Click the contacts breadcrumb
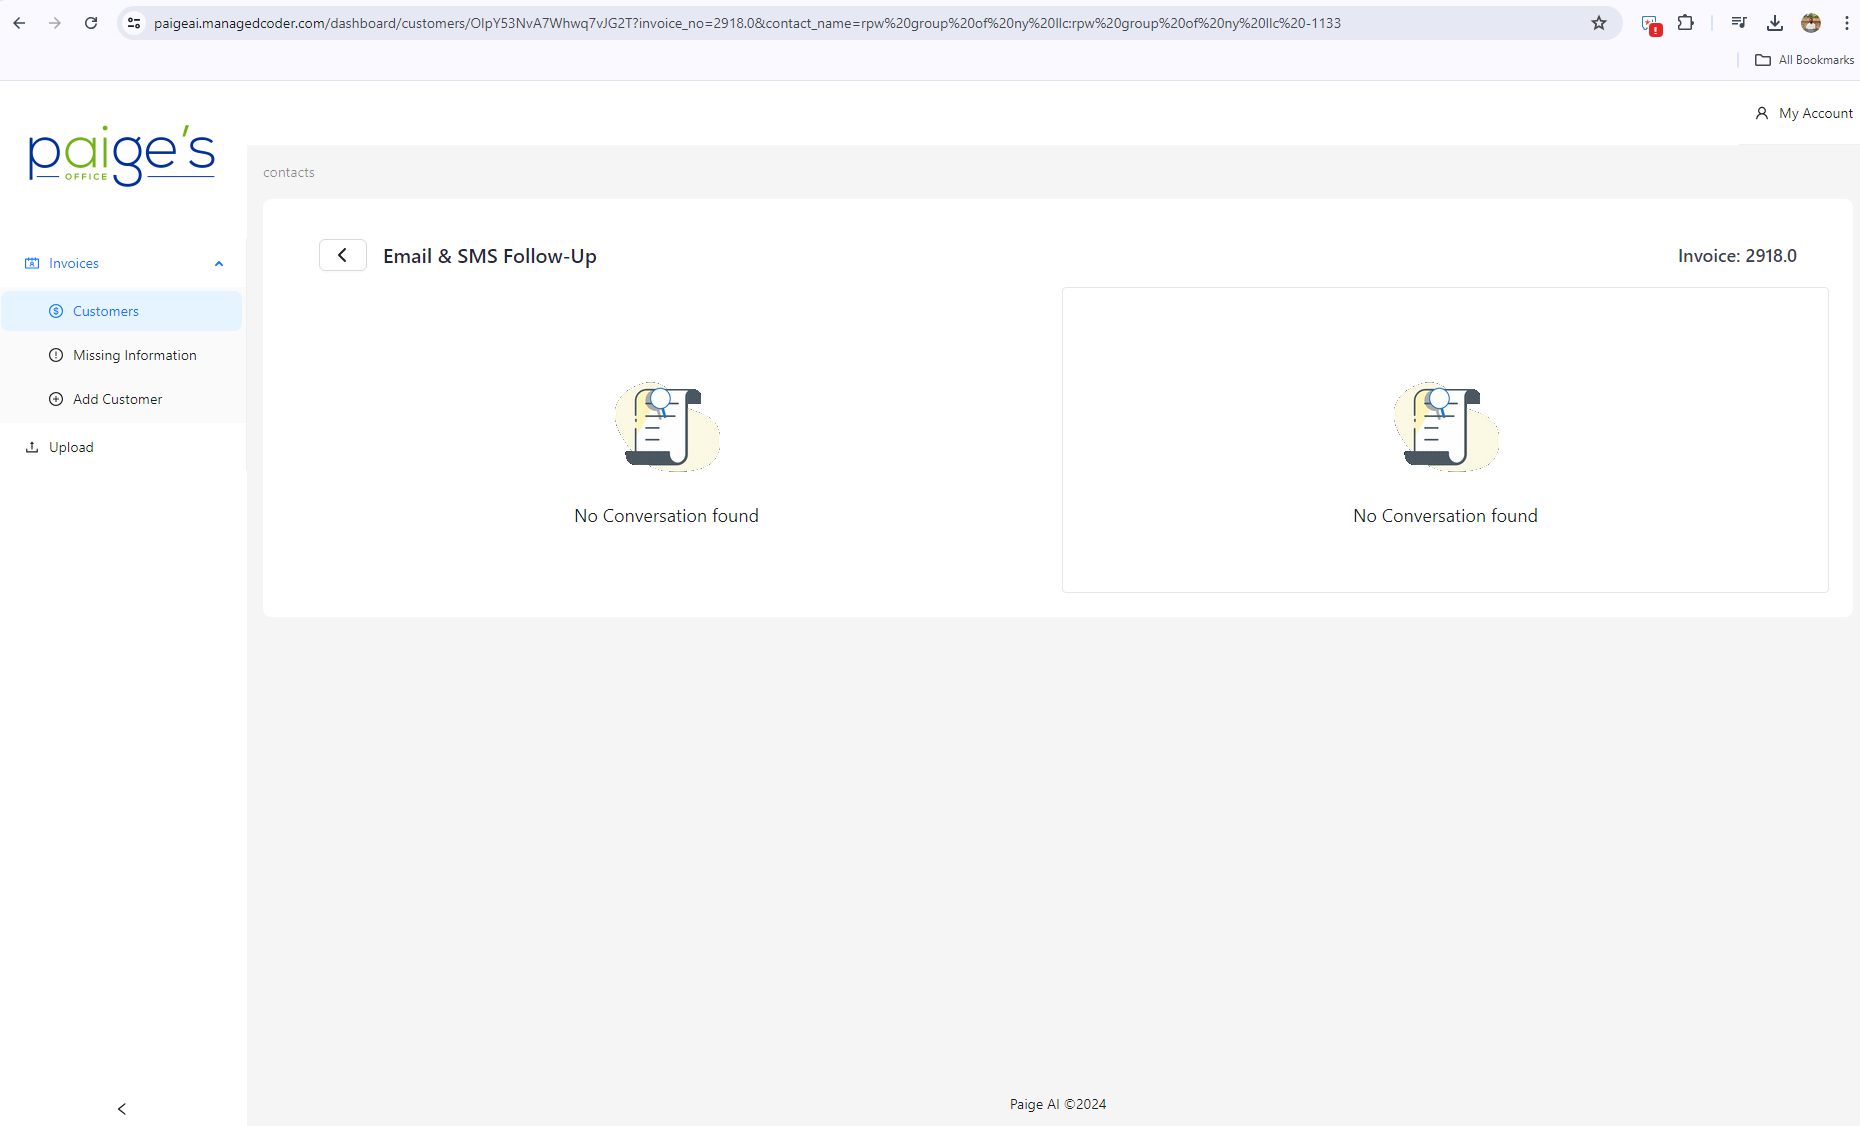 (289, 172)
